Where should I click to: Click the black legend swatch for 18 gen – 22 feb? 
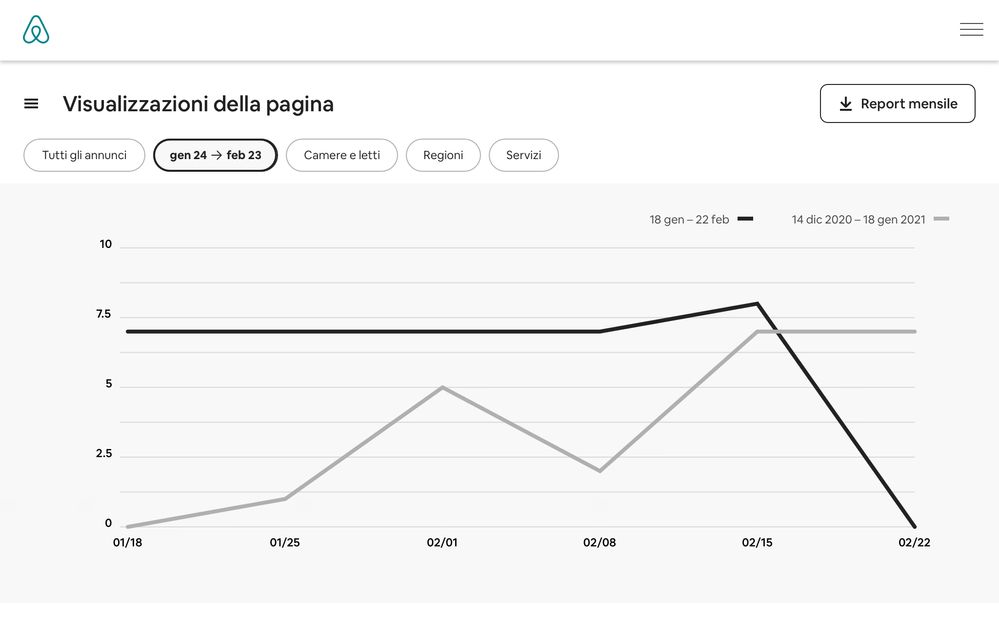tap(745, 219)
